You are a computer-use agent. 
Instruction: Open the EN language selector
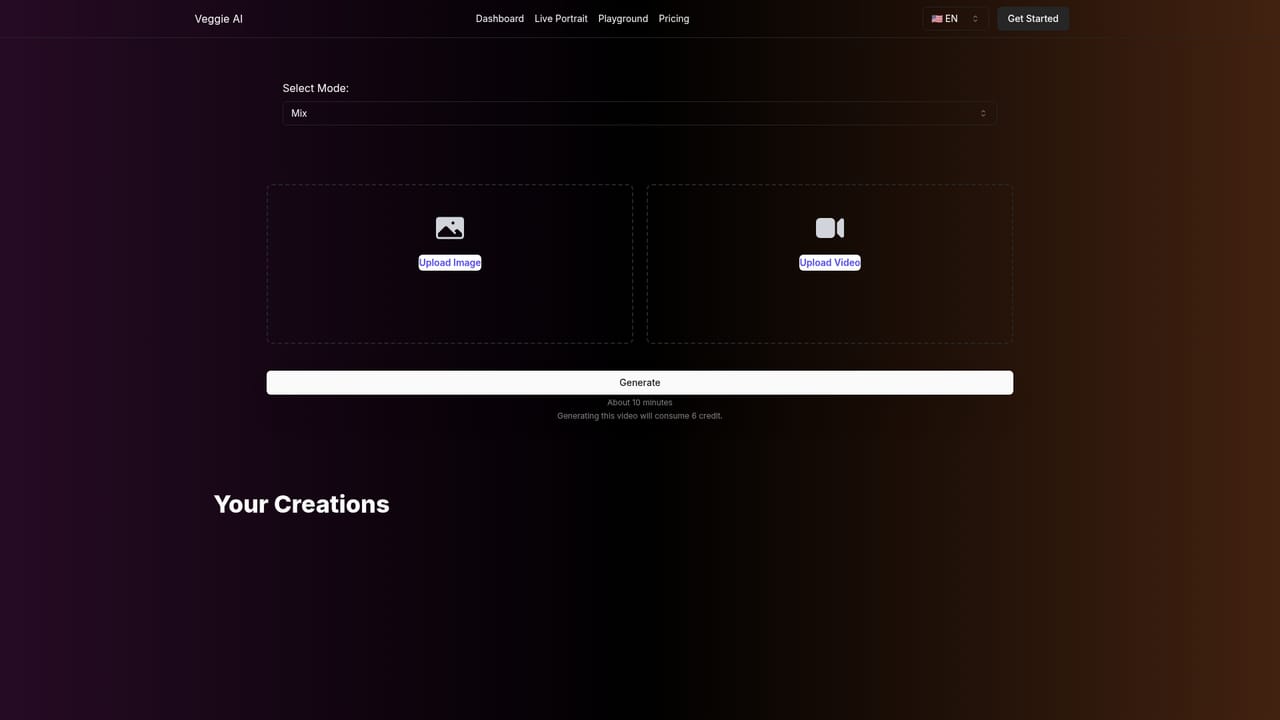tap(955, 19)
